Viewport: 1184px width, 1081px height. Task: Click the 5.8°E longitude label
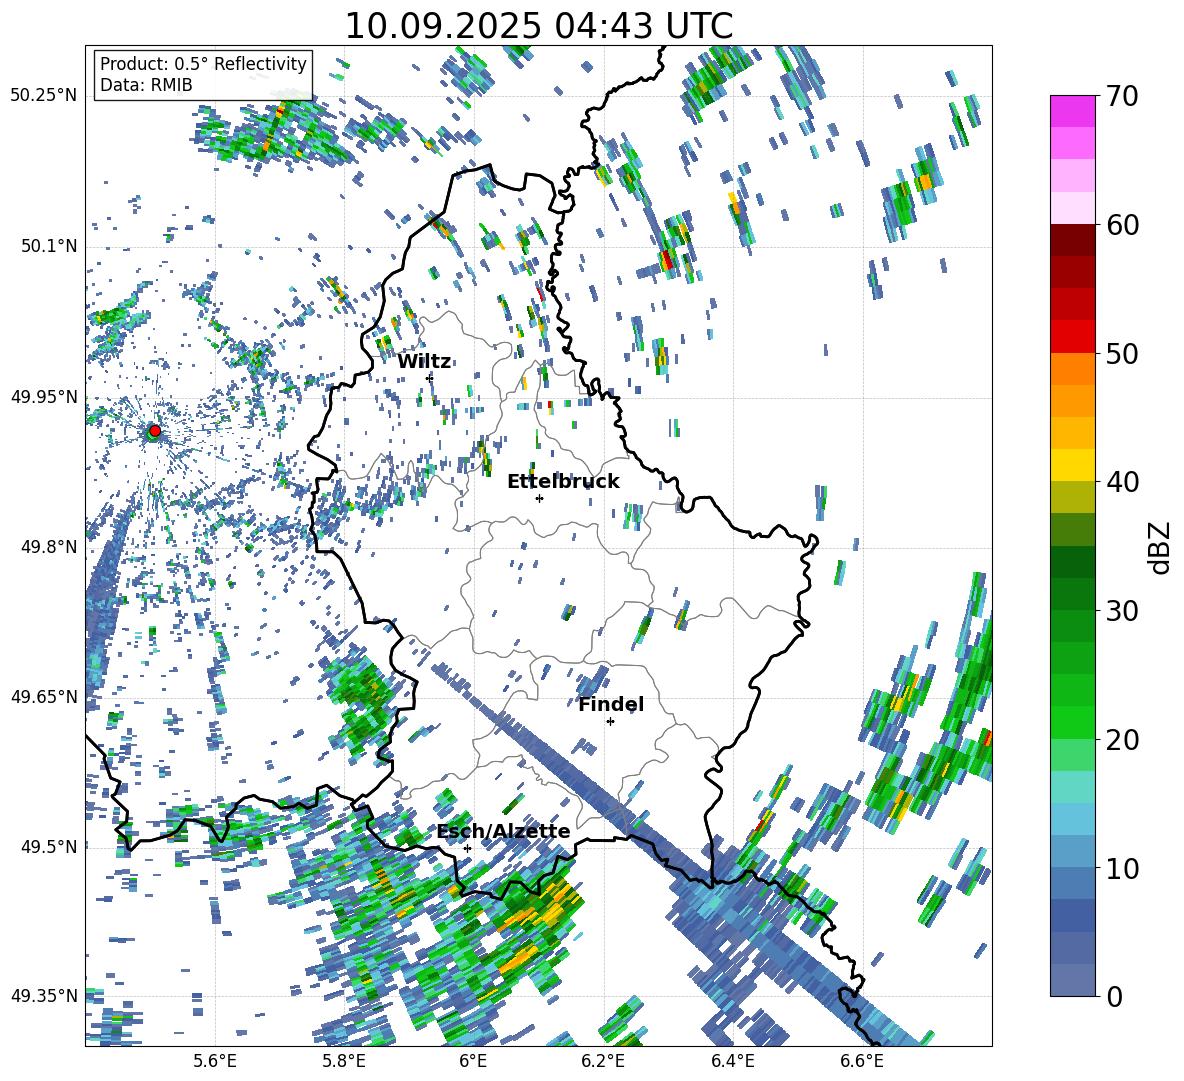click(x=344, y=1061)
